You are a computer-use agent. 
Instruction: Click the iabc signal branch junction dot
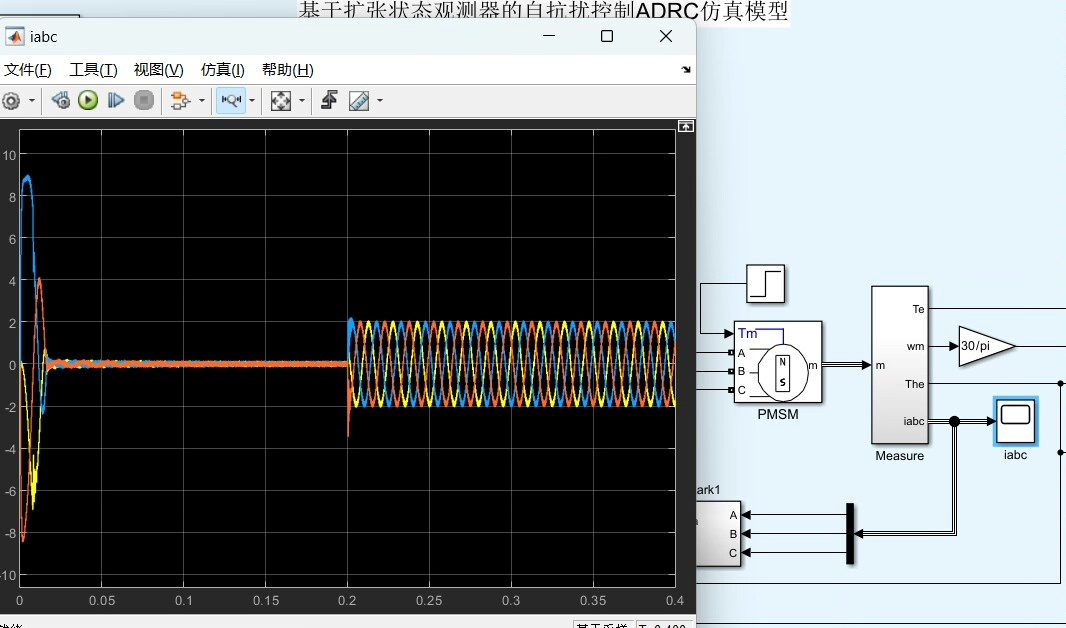point(955,421)
